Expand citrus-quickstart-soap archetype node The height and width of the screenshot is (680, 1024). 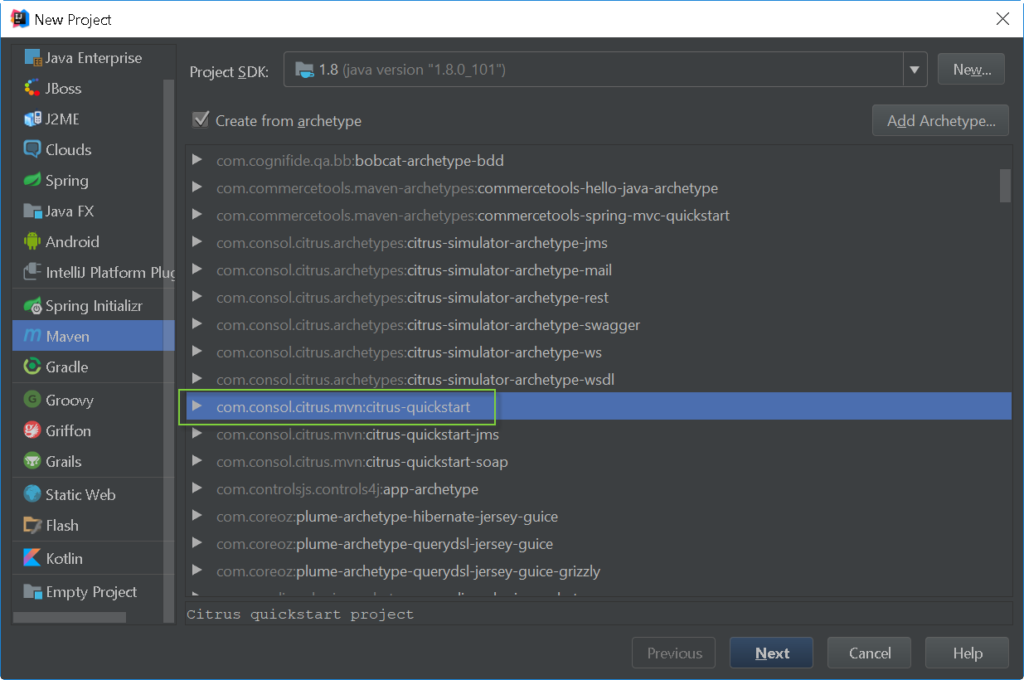pos(197,461)
